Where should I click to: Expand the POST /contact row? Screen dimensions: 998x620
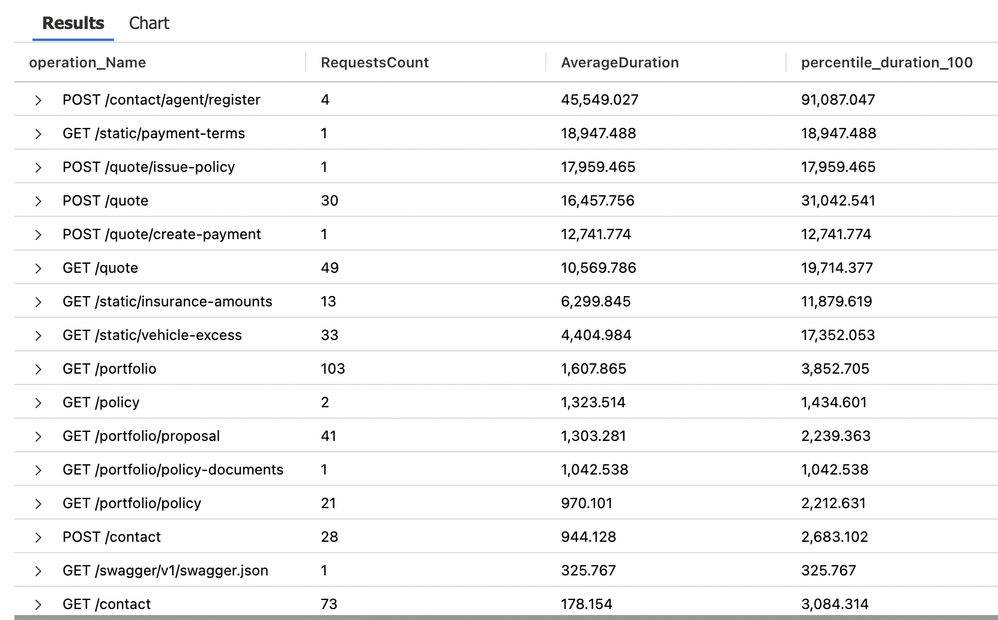38,537
